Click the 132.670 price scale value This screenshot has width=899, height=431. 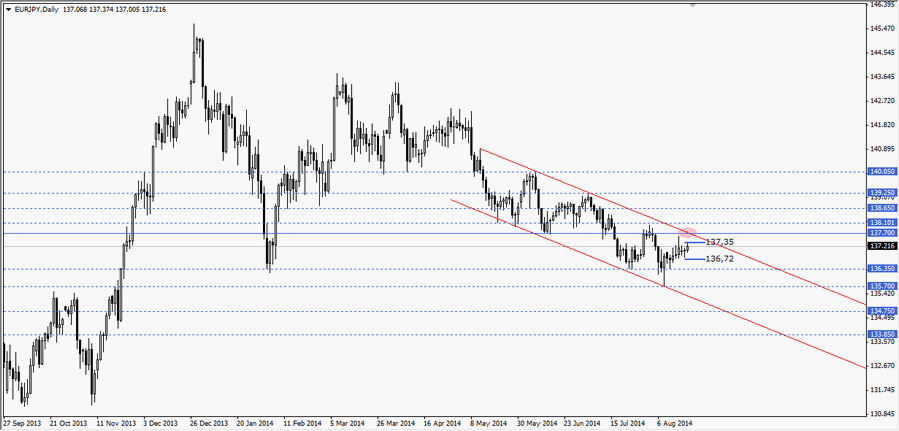tap(883, 365)
